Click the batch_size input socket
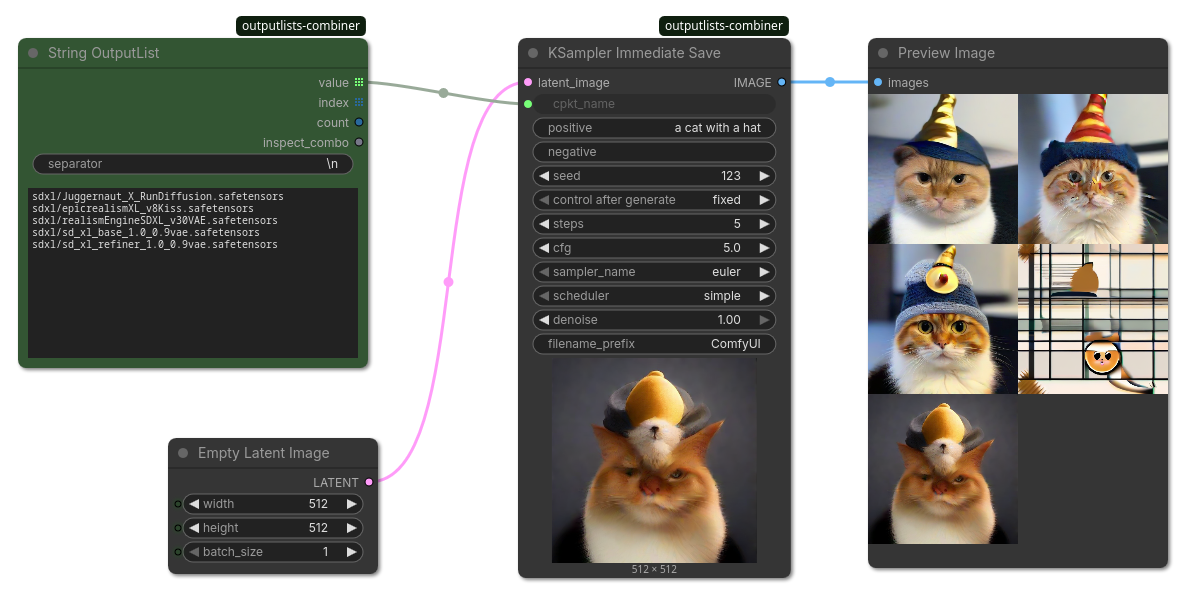Image resolution: width=1190 pixels, height=600 pixels. 178,552
